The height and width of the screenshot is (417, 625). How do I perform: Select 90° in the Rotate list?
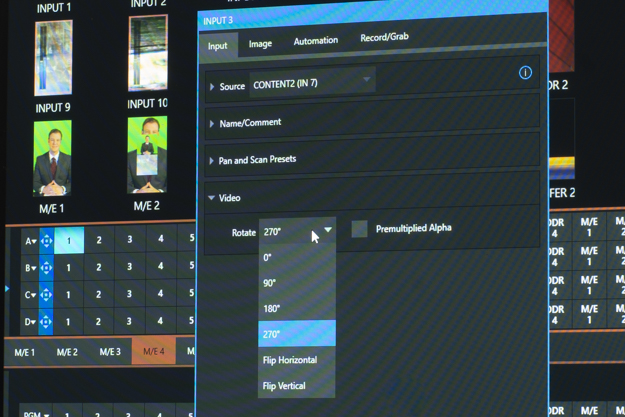pyautogui.click(x=270, y=283)
